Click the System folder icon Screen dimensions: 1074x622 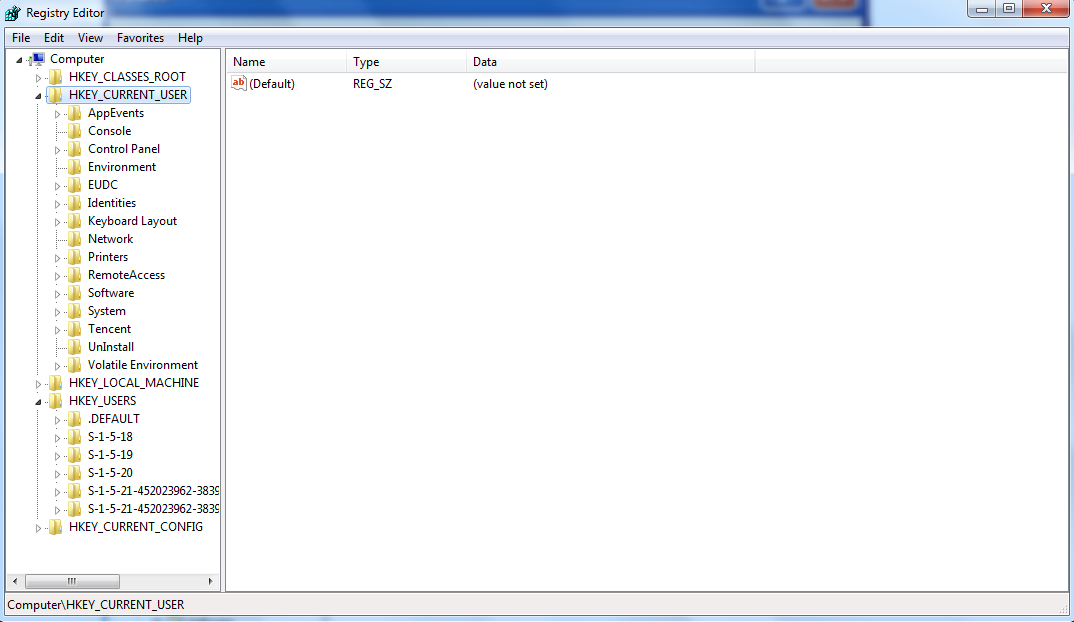coord(75,311)
